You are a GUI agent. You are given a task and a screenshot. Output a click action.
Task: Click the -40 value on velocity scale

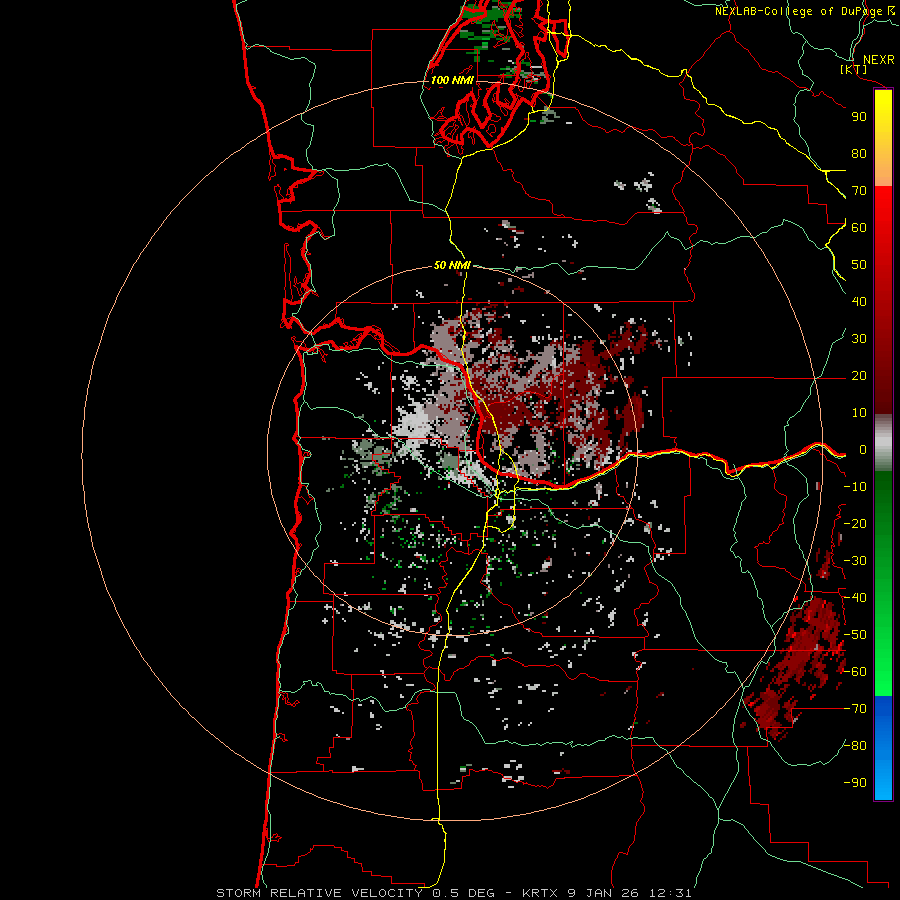[855, 598]
